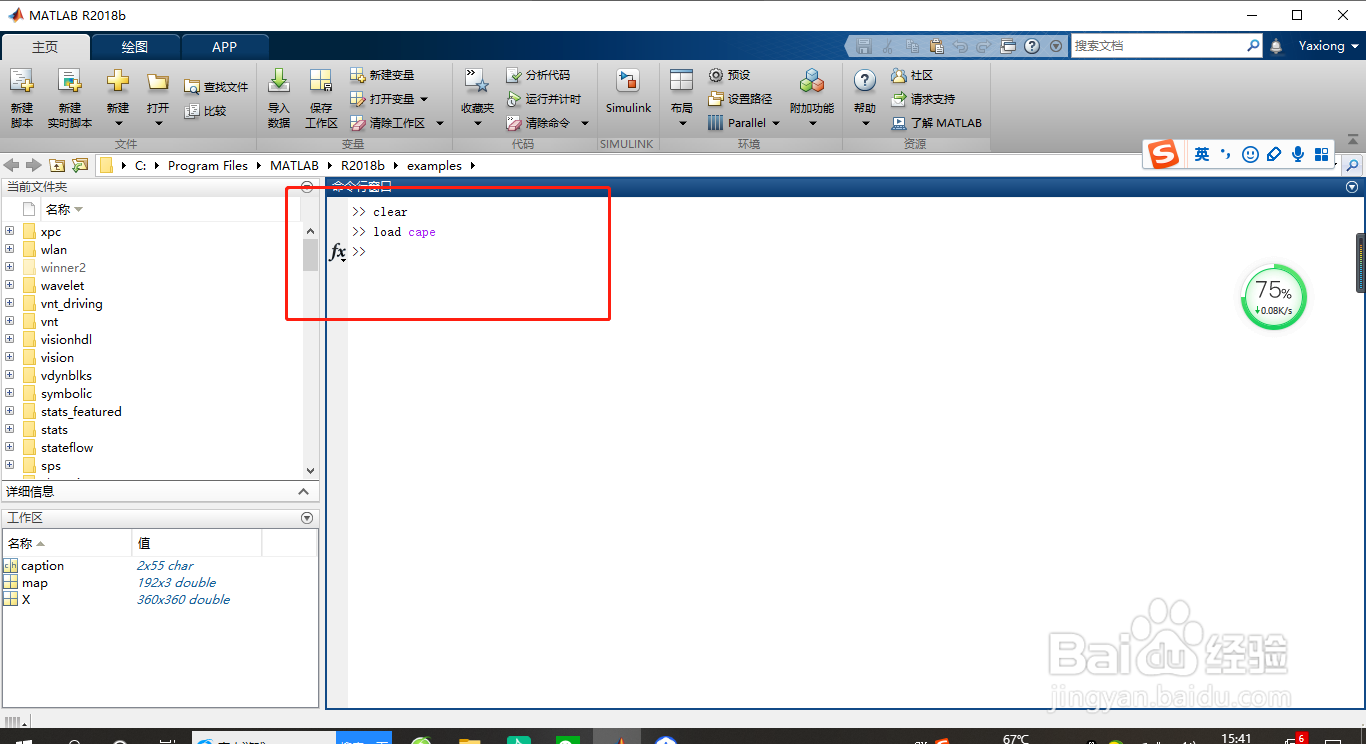Open the 工作区 workspace panel menu
The image size is (1366, 744).
click(307, 518)
